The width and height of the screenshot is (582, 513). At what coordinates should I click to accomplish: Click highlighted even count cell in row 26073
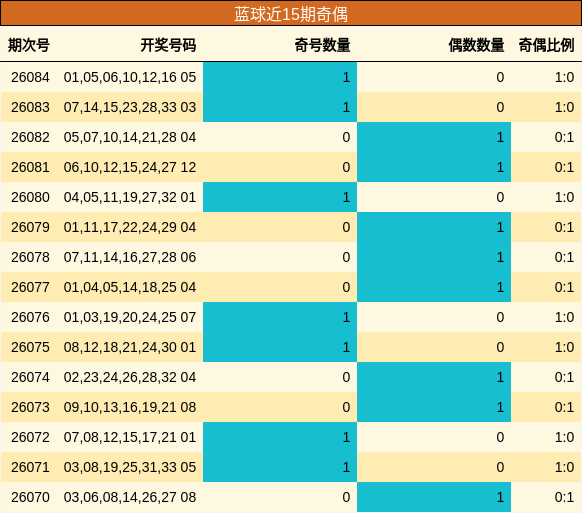coord(434,407)
